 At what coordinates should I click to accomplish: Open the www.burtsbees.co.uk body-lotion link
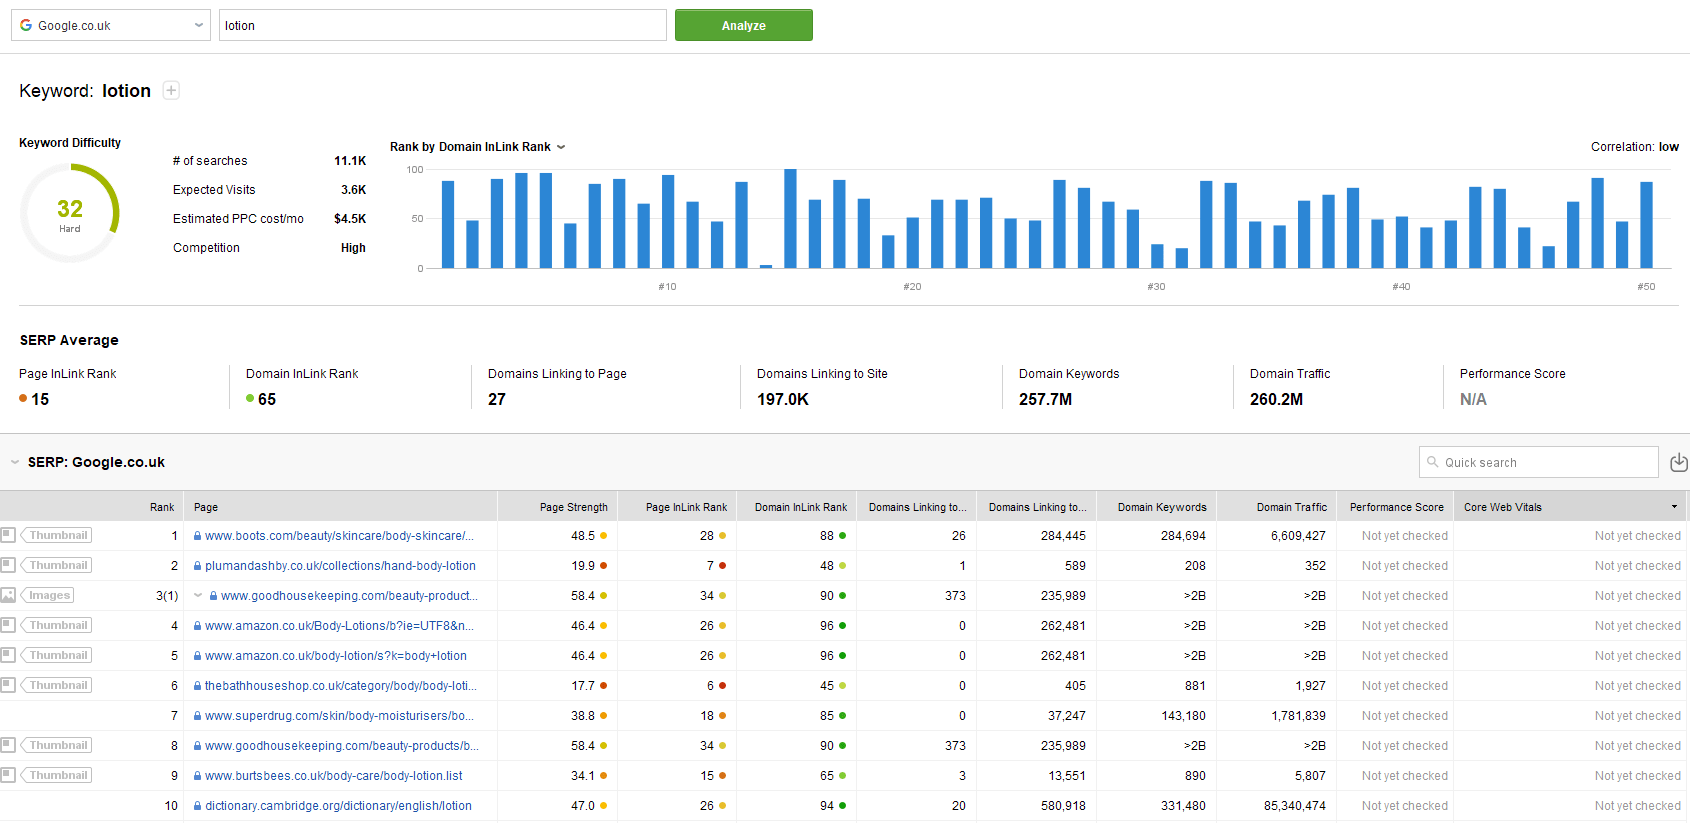point(334,776)
